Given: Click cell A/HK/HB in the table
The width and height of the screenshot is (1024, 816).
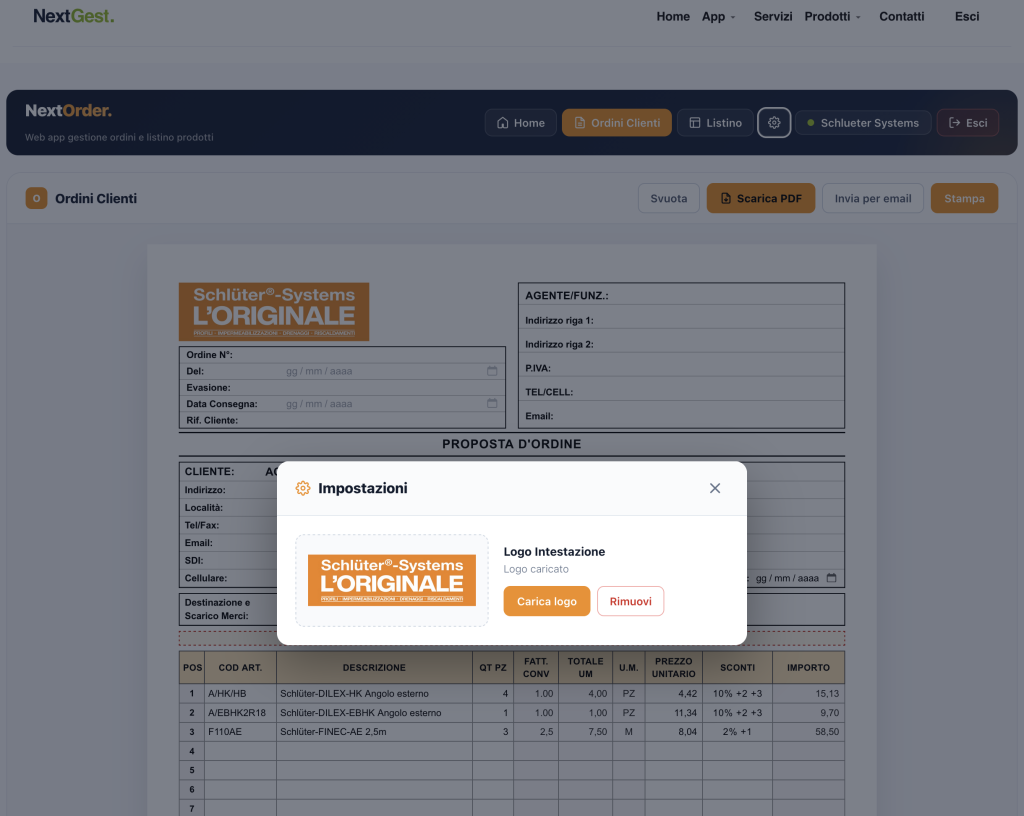Looking at the screenshot, I should click(x=240, y=693).
